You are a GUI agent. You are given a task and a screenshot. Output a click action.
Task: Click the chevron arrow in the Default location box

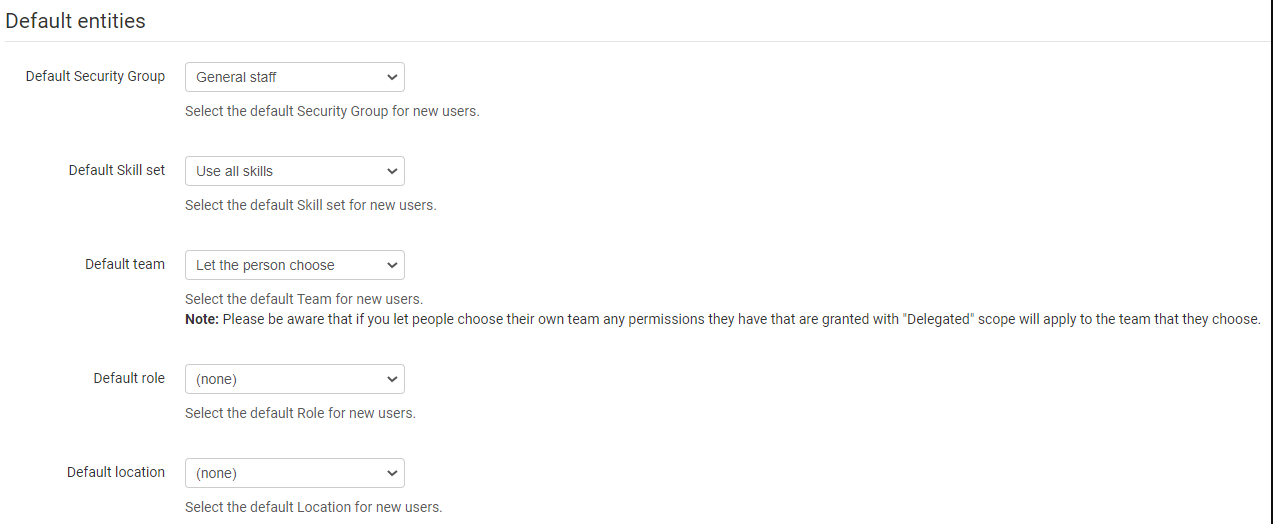pyautogui.click(x=392, y=473)
